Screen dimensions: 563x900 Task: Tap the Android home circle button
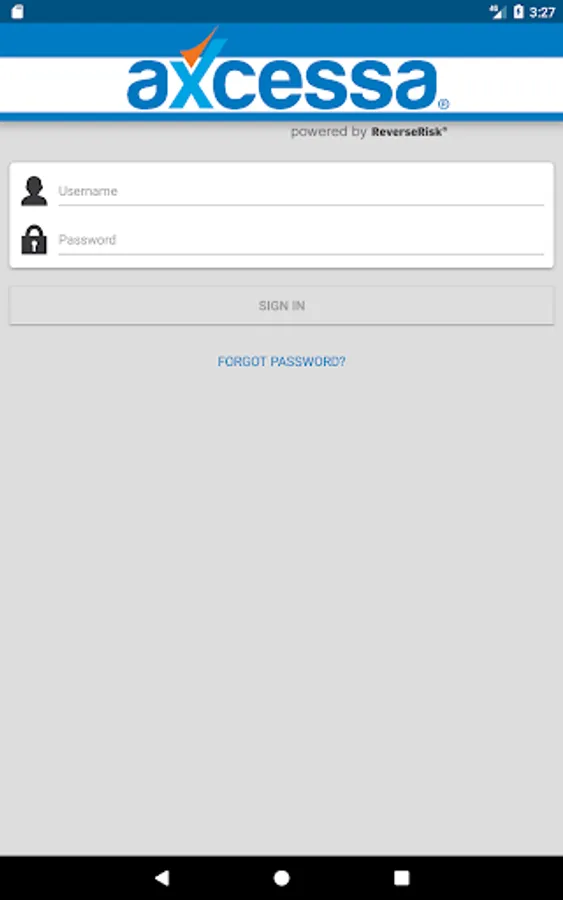281,878
